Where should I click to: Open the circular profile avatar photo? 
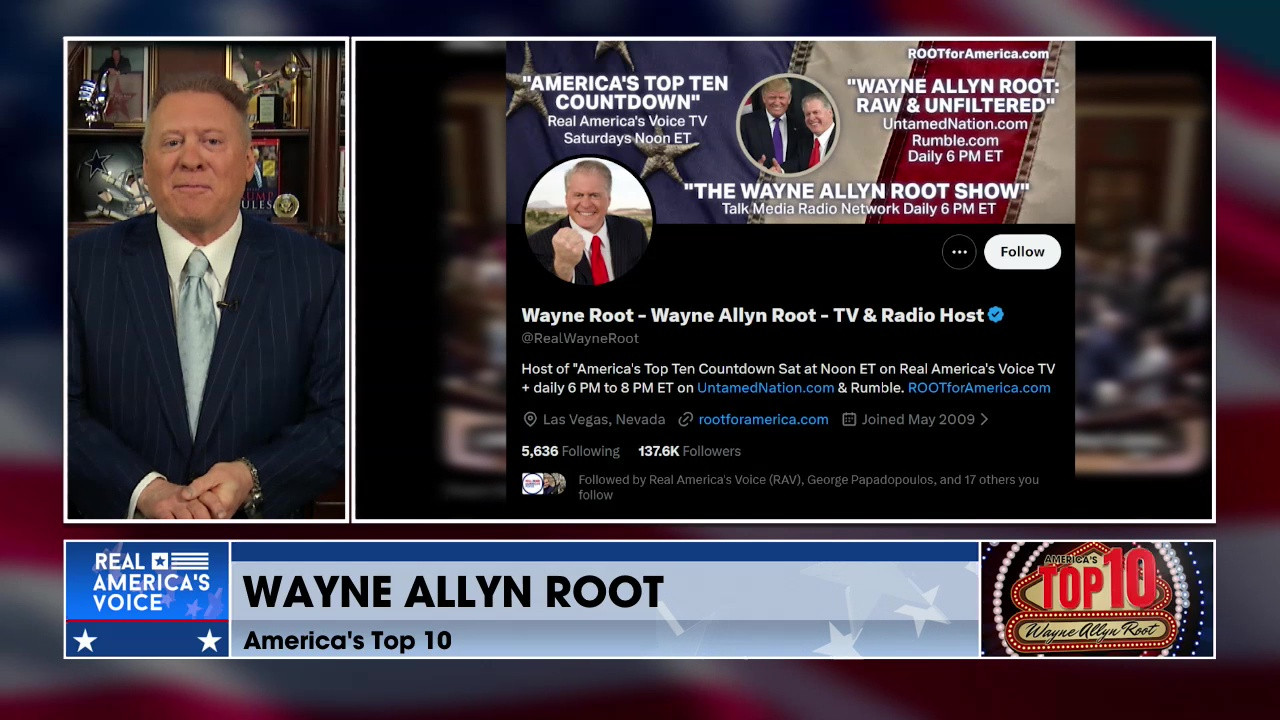(588, 221)
